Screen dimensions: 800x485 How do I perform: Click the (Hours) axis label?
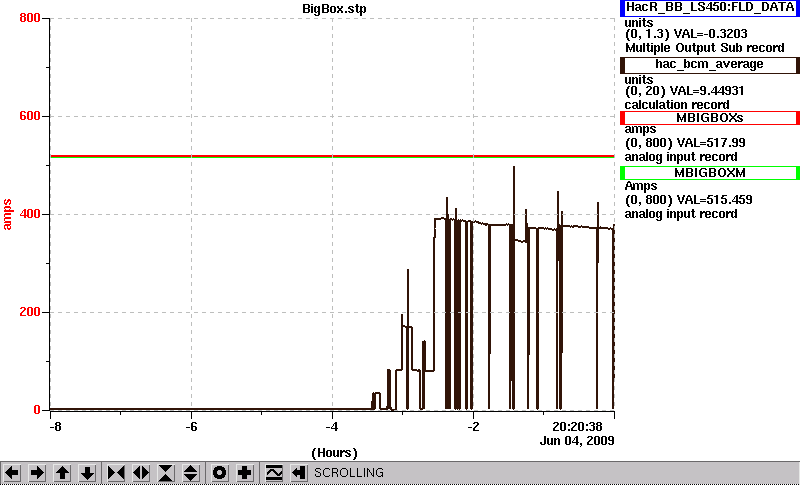(x=334, y=453)
